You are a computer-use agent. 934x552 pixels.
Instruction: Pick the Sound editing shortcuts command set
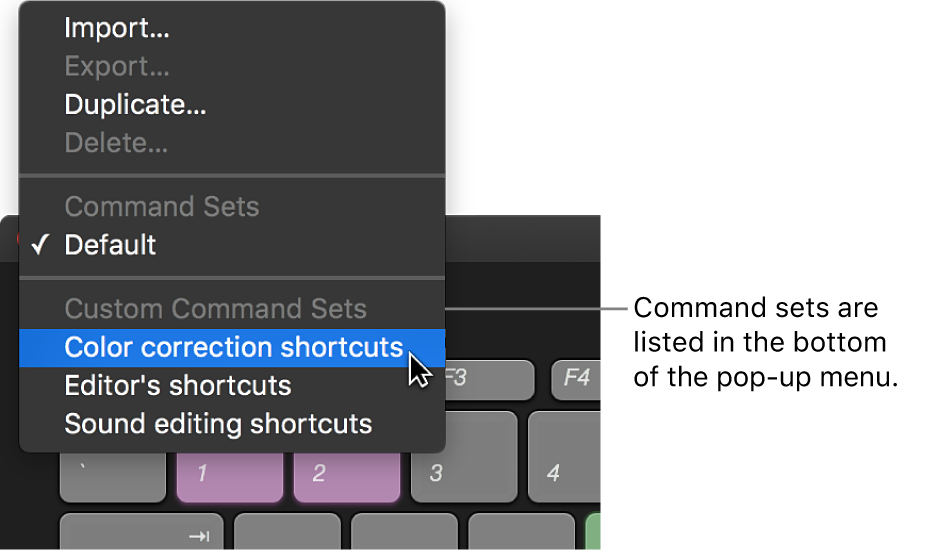(x=218, y=424)
